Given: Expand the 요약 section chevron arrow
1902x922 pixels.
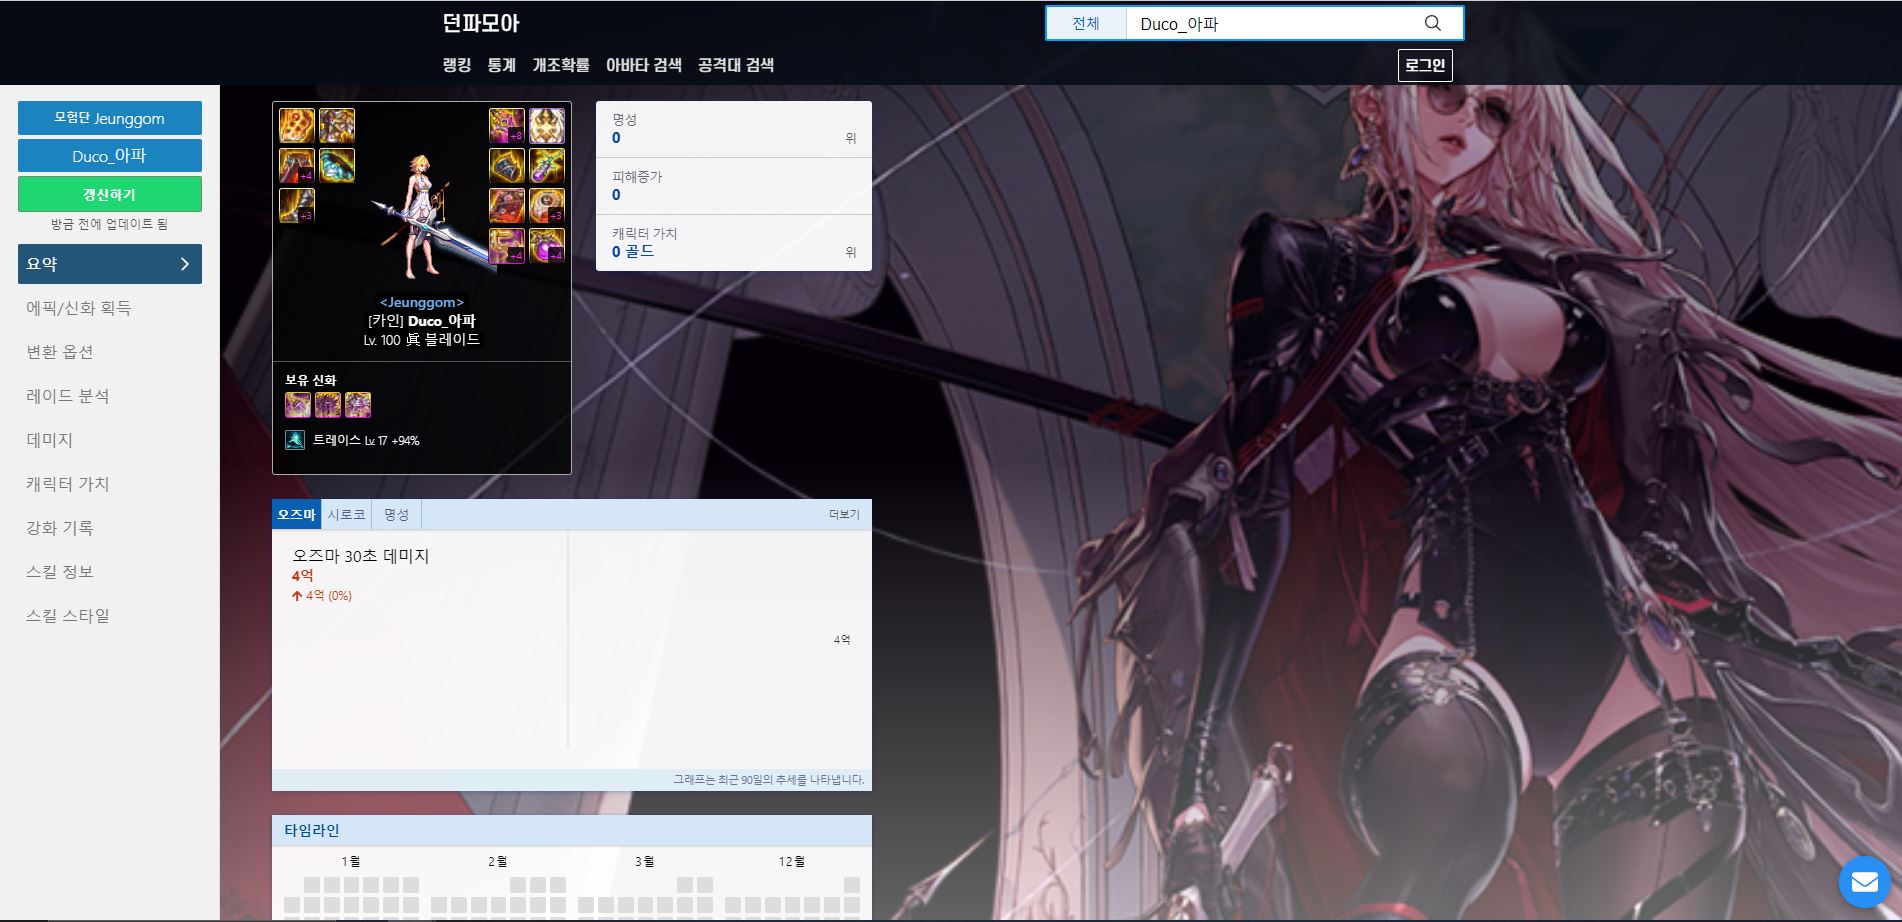Looking at the screenshot, I should point(184,264).
